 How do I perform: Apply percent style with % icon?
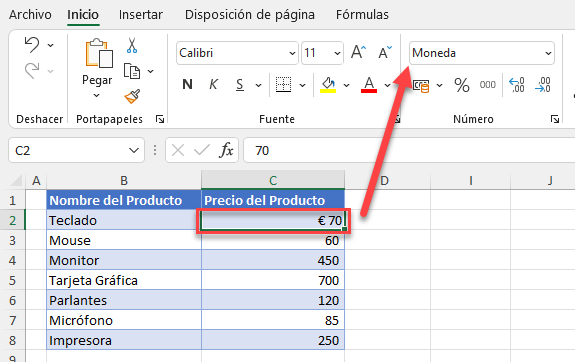(x=461, y=85)
